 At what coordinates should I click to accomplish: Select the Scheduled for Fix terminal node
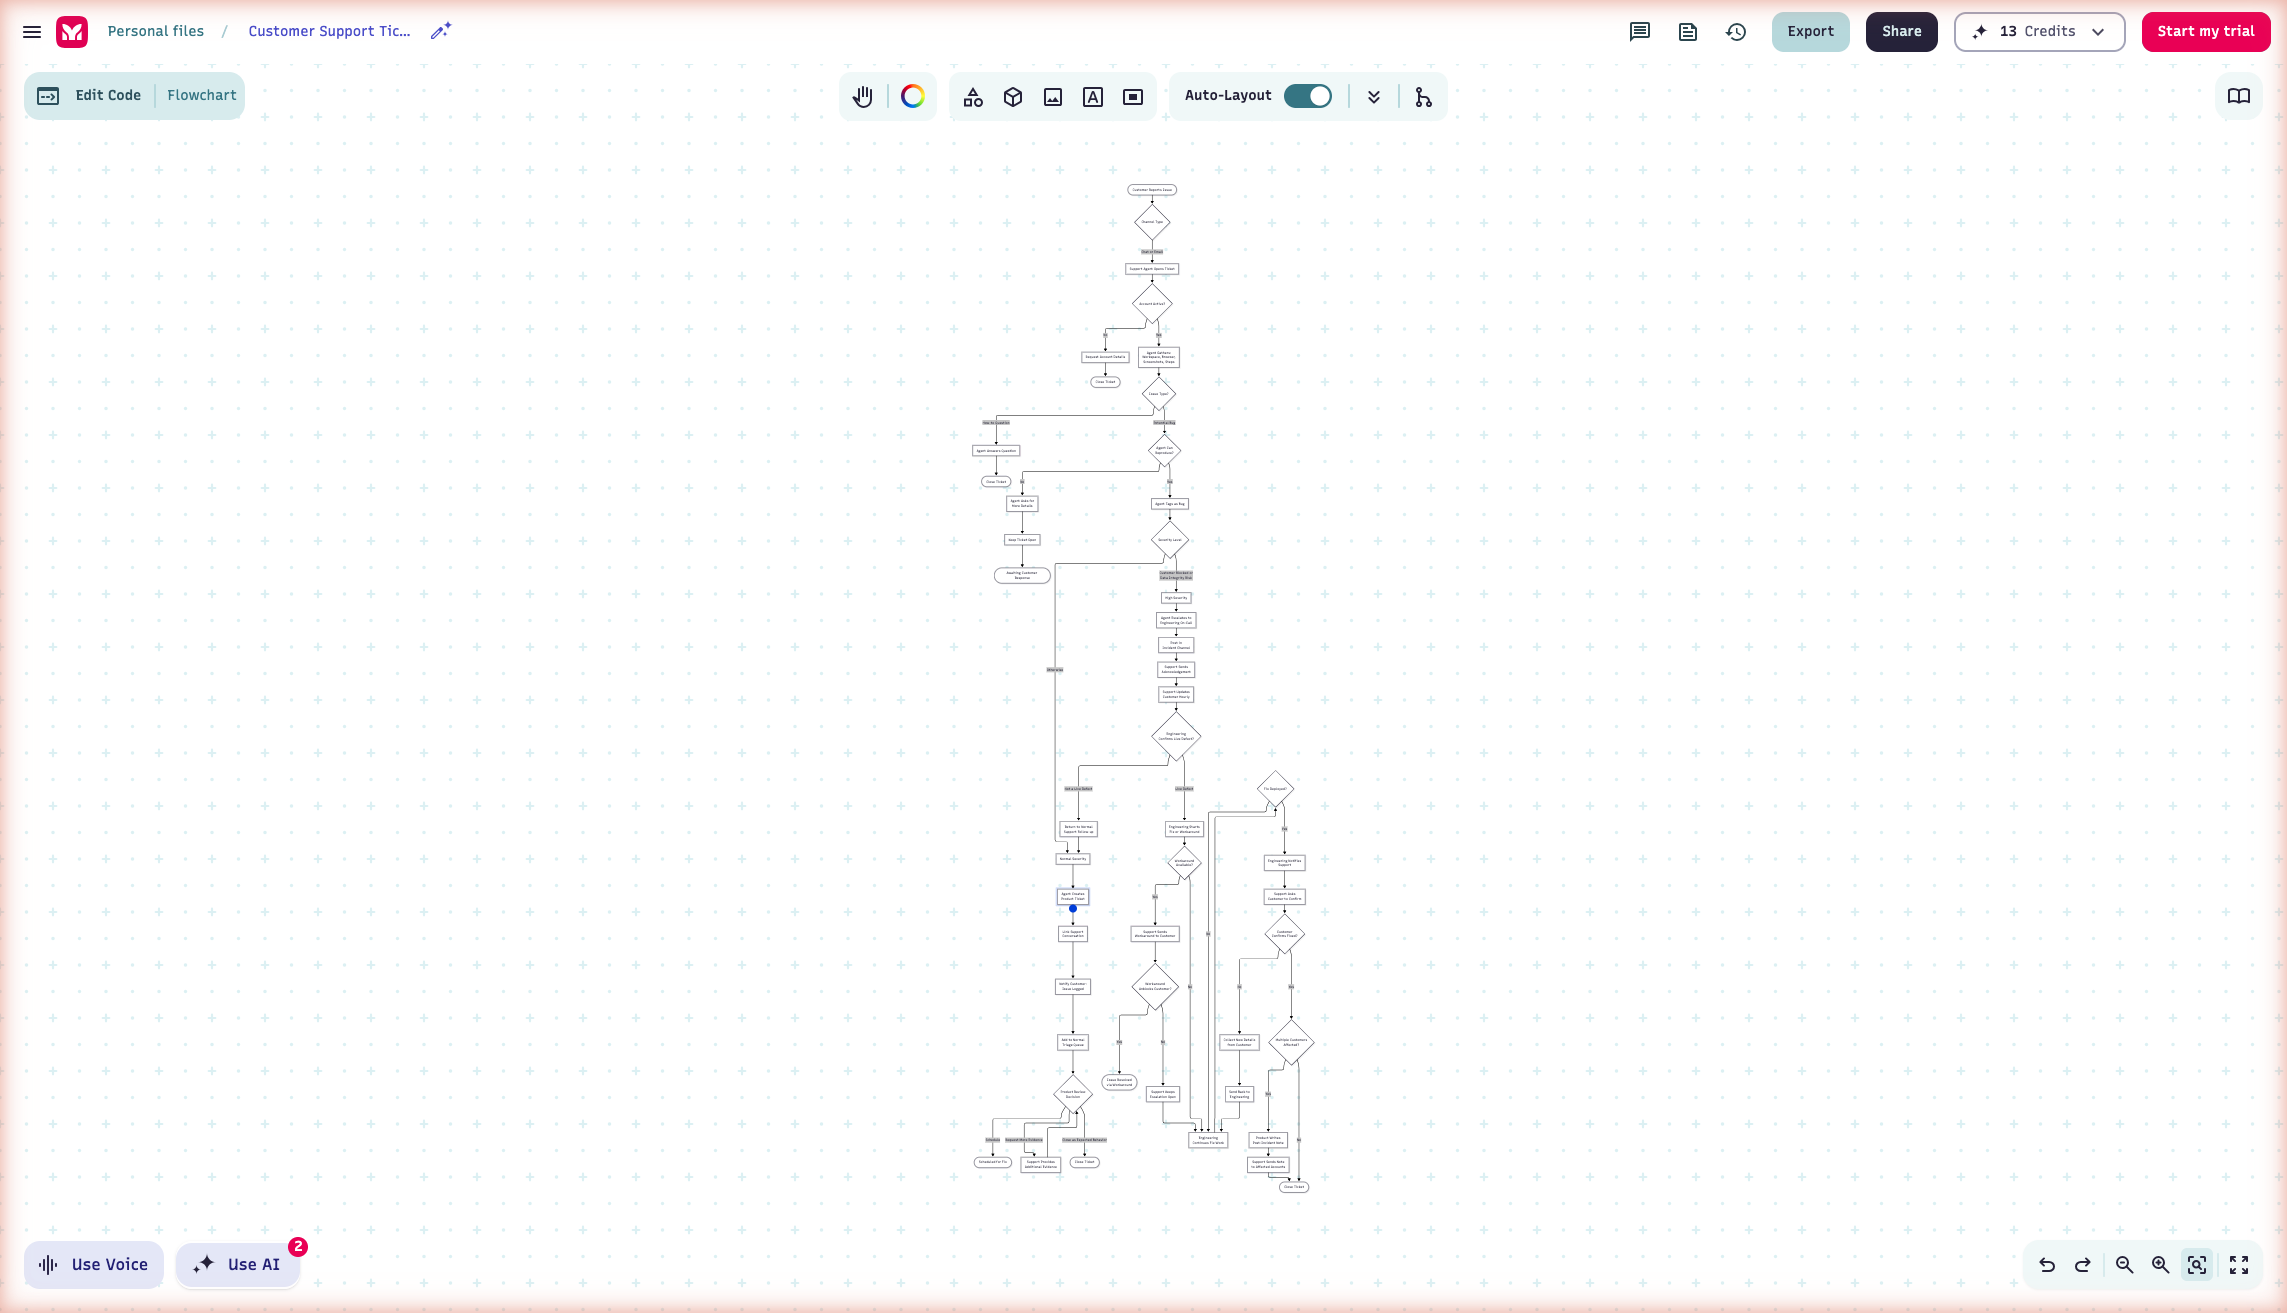pos(993,1162)
